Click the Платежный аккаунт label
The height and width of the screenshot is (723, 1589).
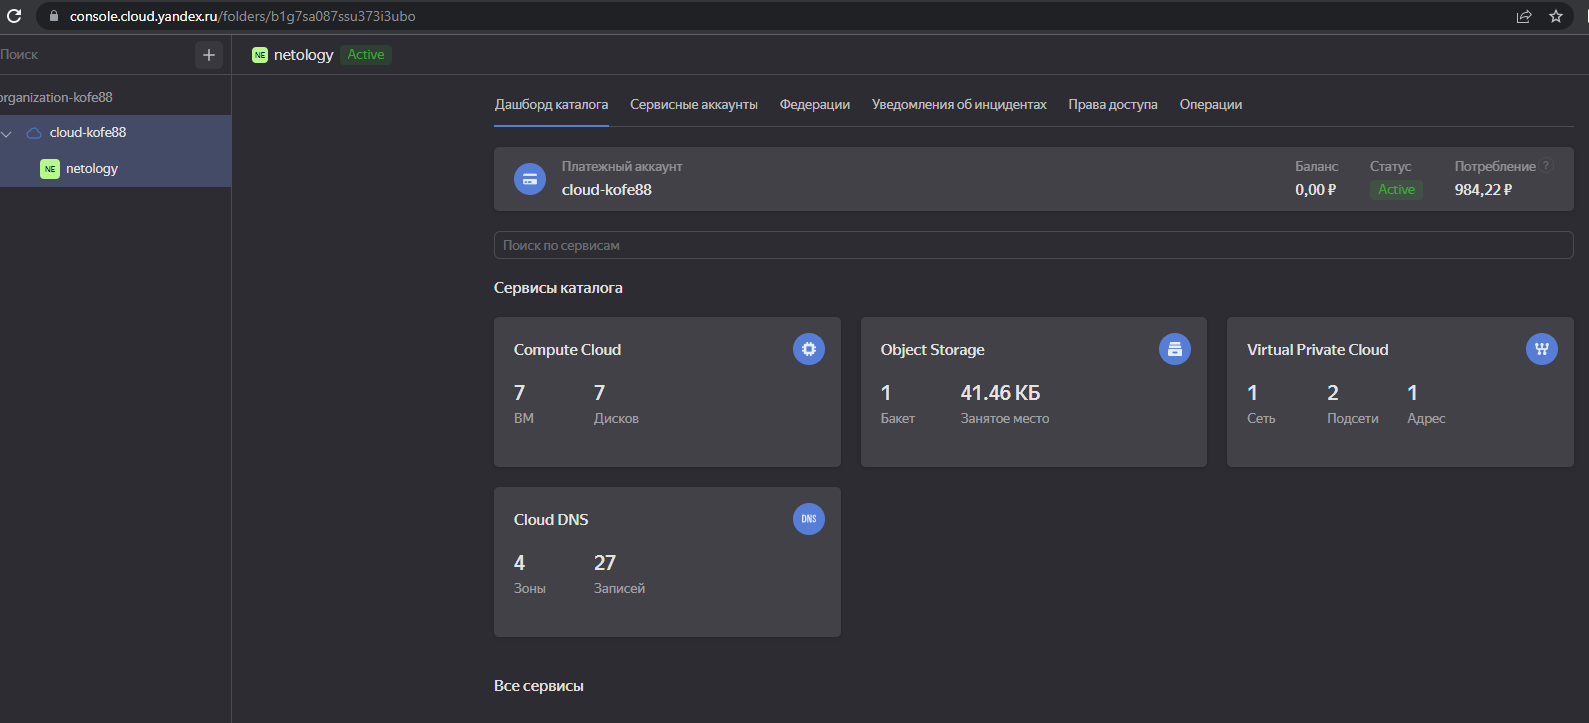click(x=622, y=167)
